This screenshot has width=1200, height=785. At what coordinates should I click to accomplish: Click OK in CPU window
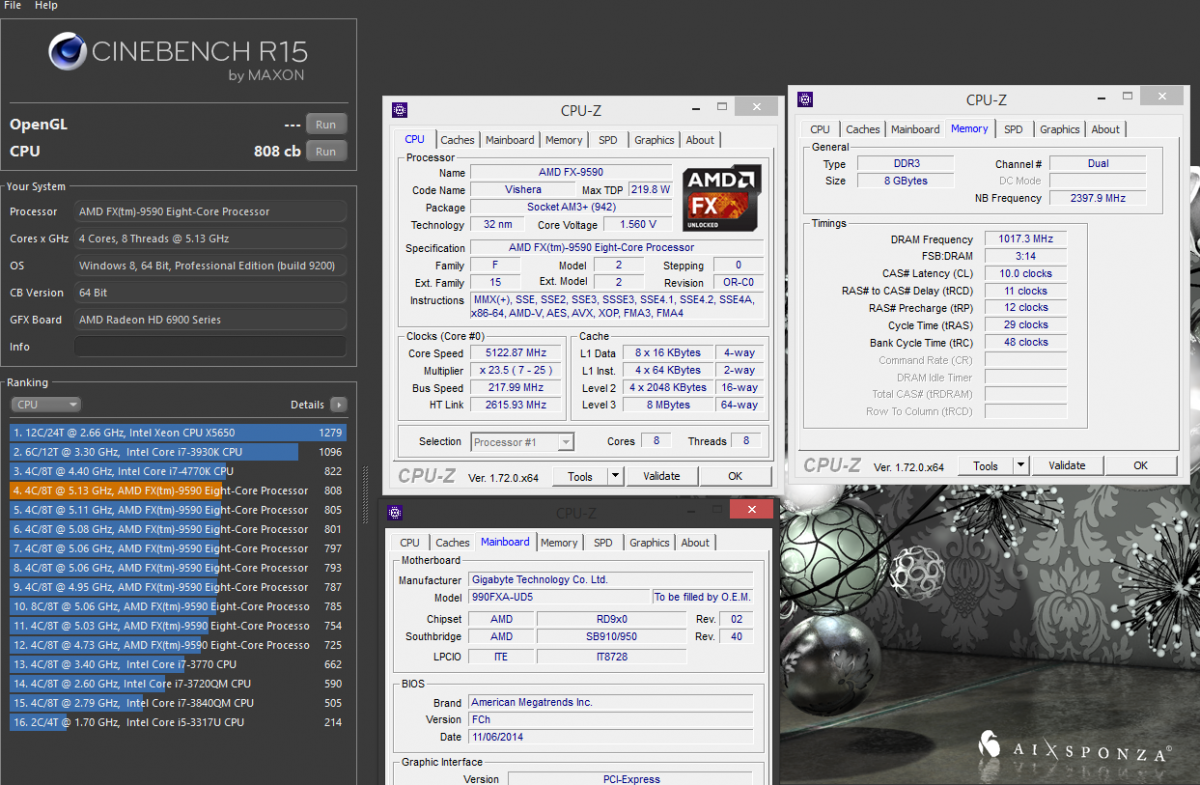coord(735,476)
